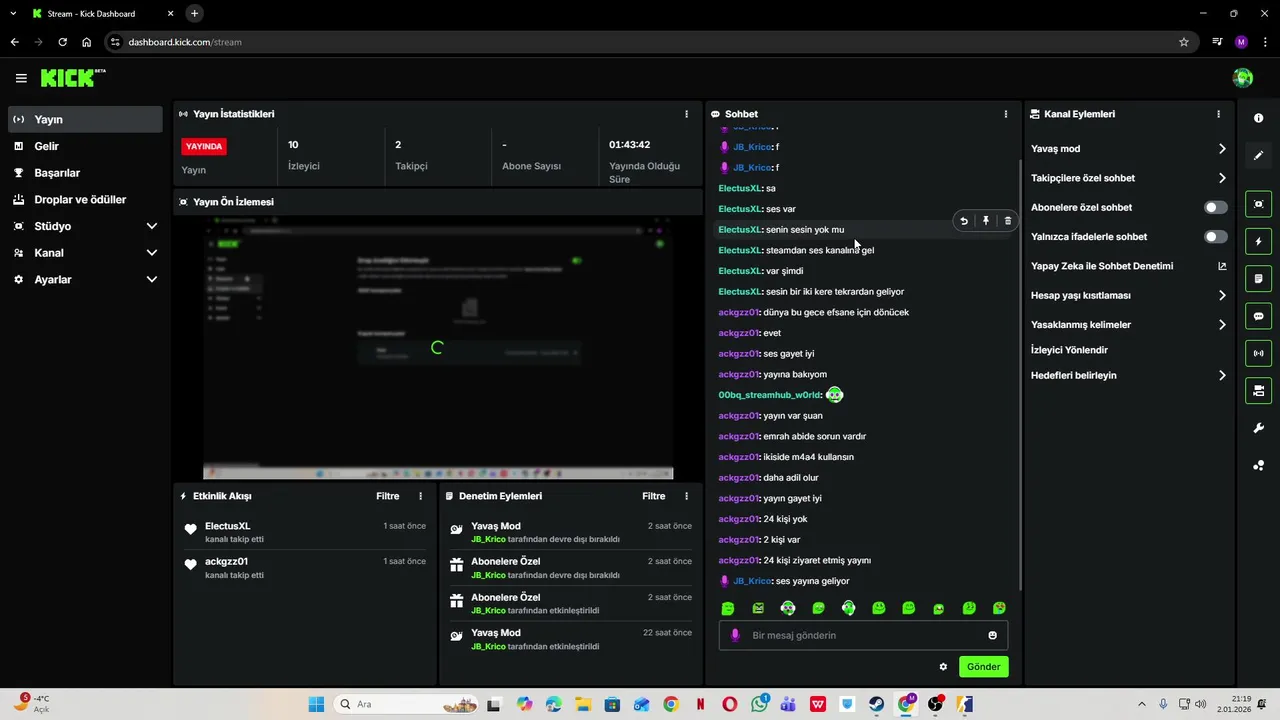Image resolution: width=1280 pixels, height=720 pixels.
Task: Open the hamburger menu next to KICK logo
Action: [x=21, y=78]
